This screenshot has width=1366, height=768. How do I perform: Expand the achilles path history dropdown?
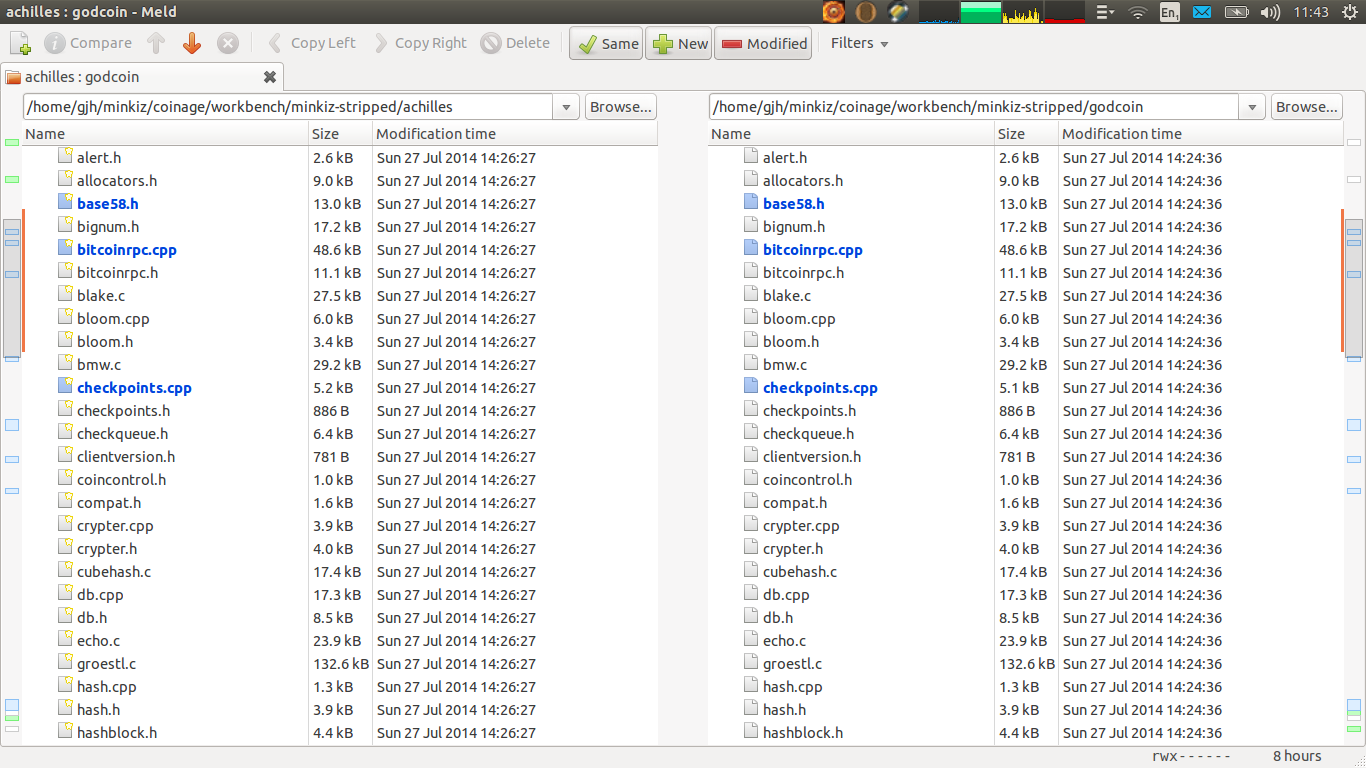click(566, 107)
